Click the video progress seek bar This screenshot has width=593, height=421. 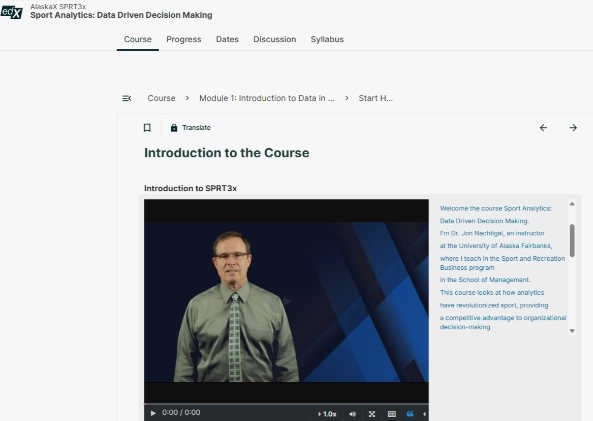(286, 404)
